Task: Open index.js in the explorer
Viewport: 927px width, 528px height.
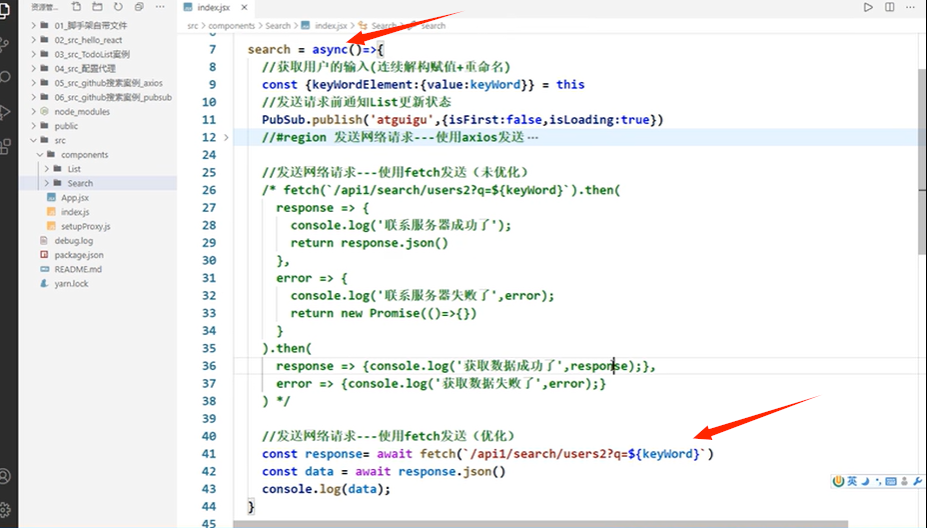Action: coord(74,212)
